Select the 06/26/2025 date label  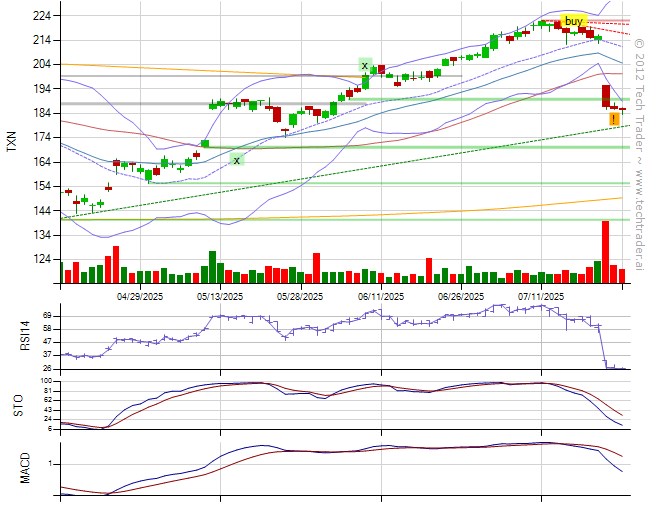pyautogui.click(x=461, y=297)
